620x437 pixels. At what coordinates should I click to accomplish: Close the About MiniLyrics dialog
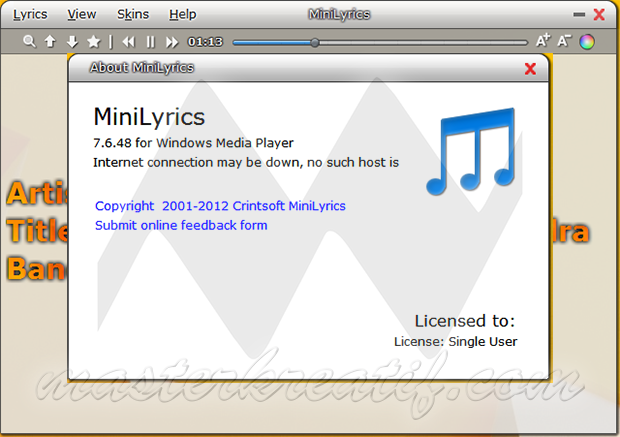click(x=530, y=69)
